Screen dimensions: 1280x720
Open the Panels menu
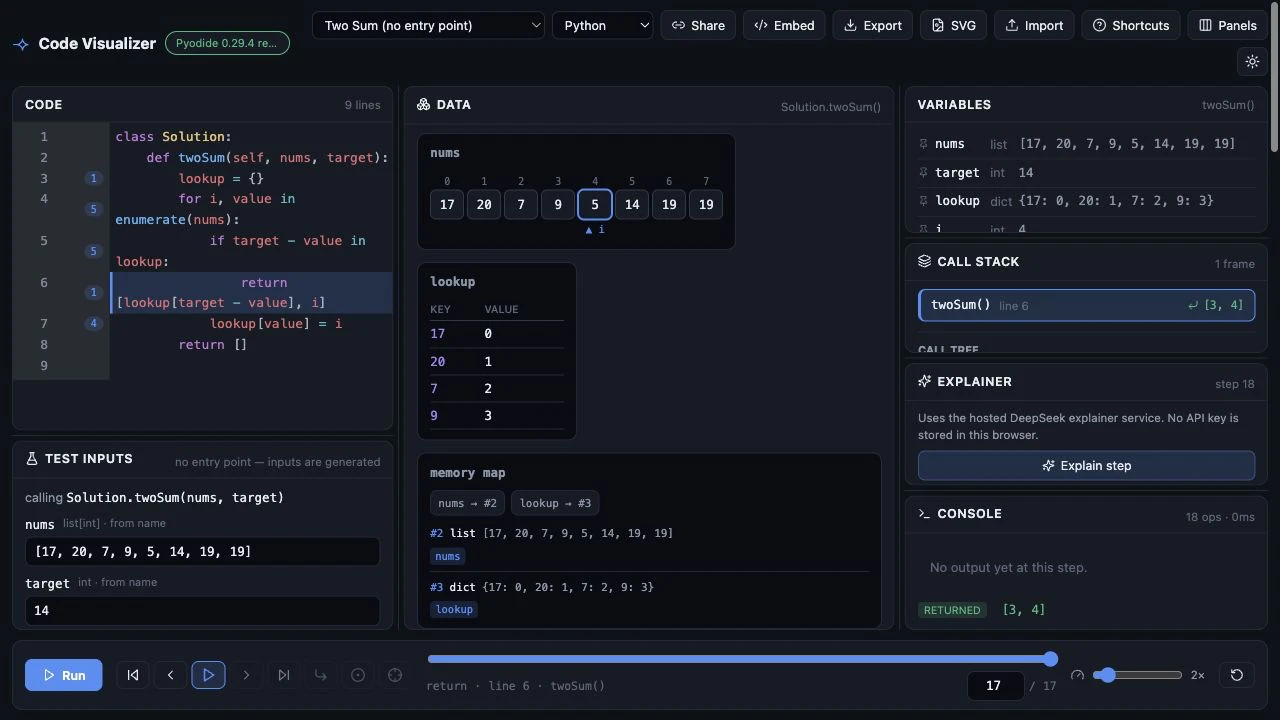point(1228,25)
